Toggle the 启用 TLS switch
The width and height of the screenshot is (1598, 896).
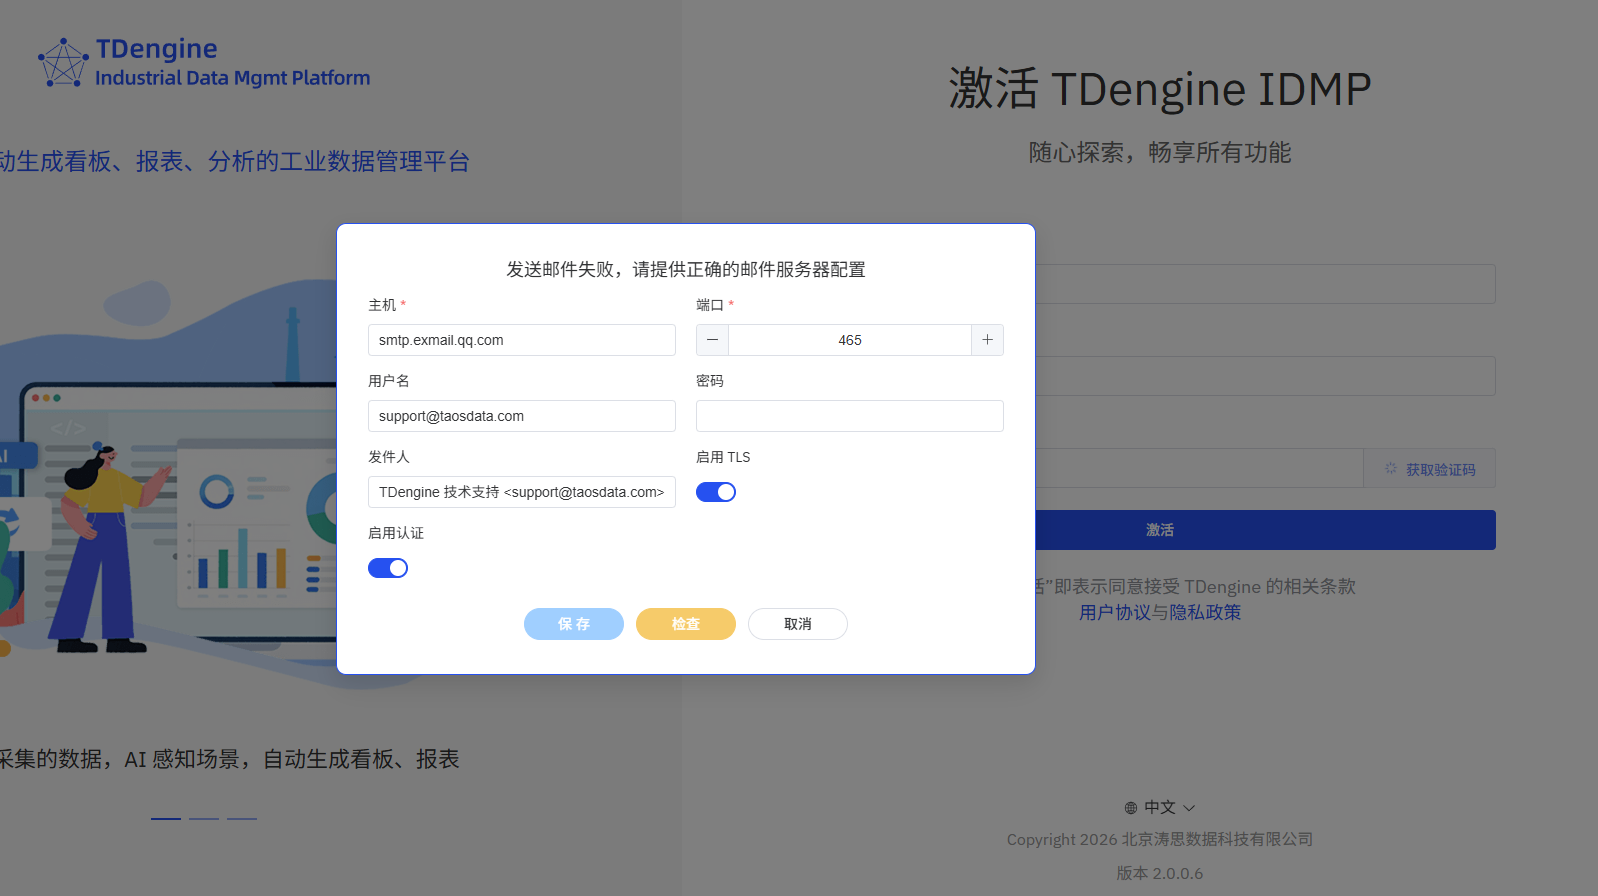click(x=716, y=492)
